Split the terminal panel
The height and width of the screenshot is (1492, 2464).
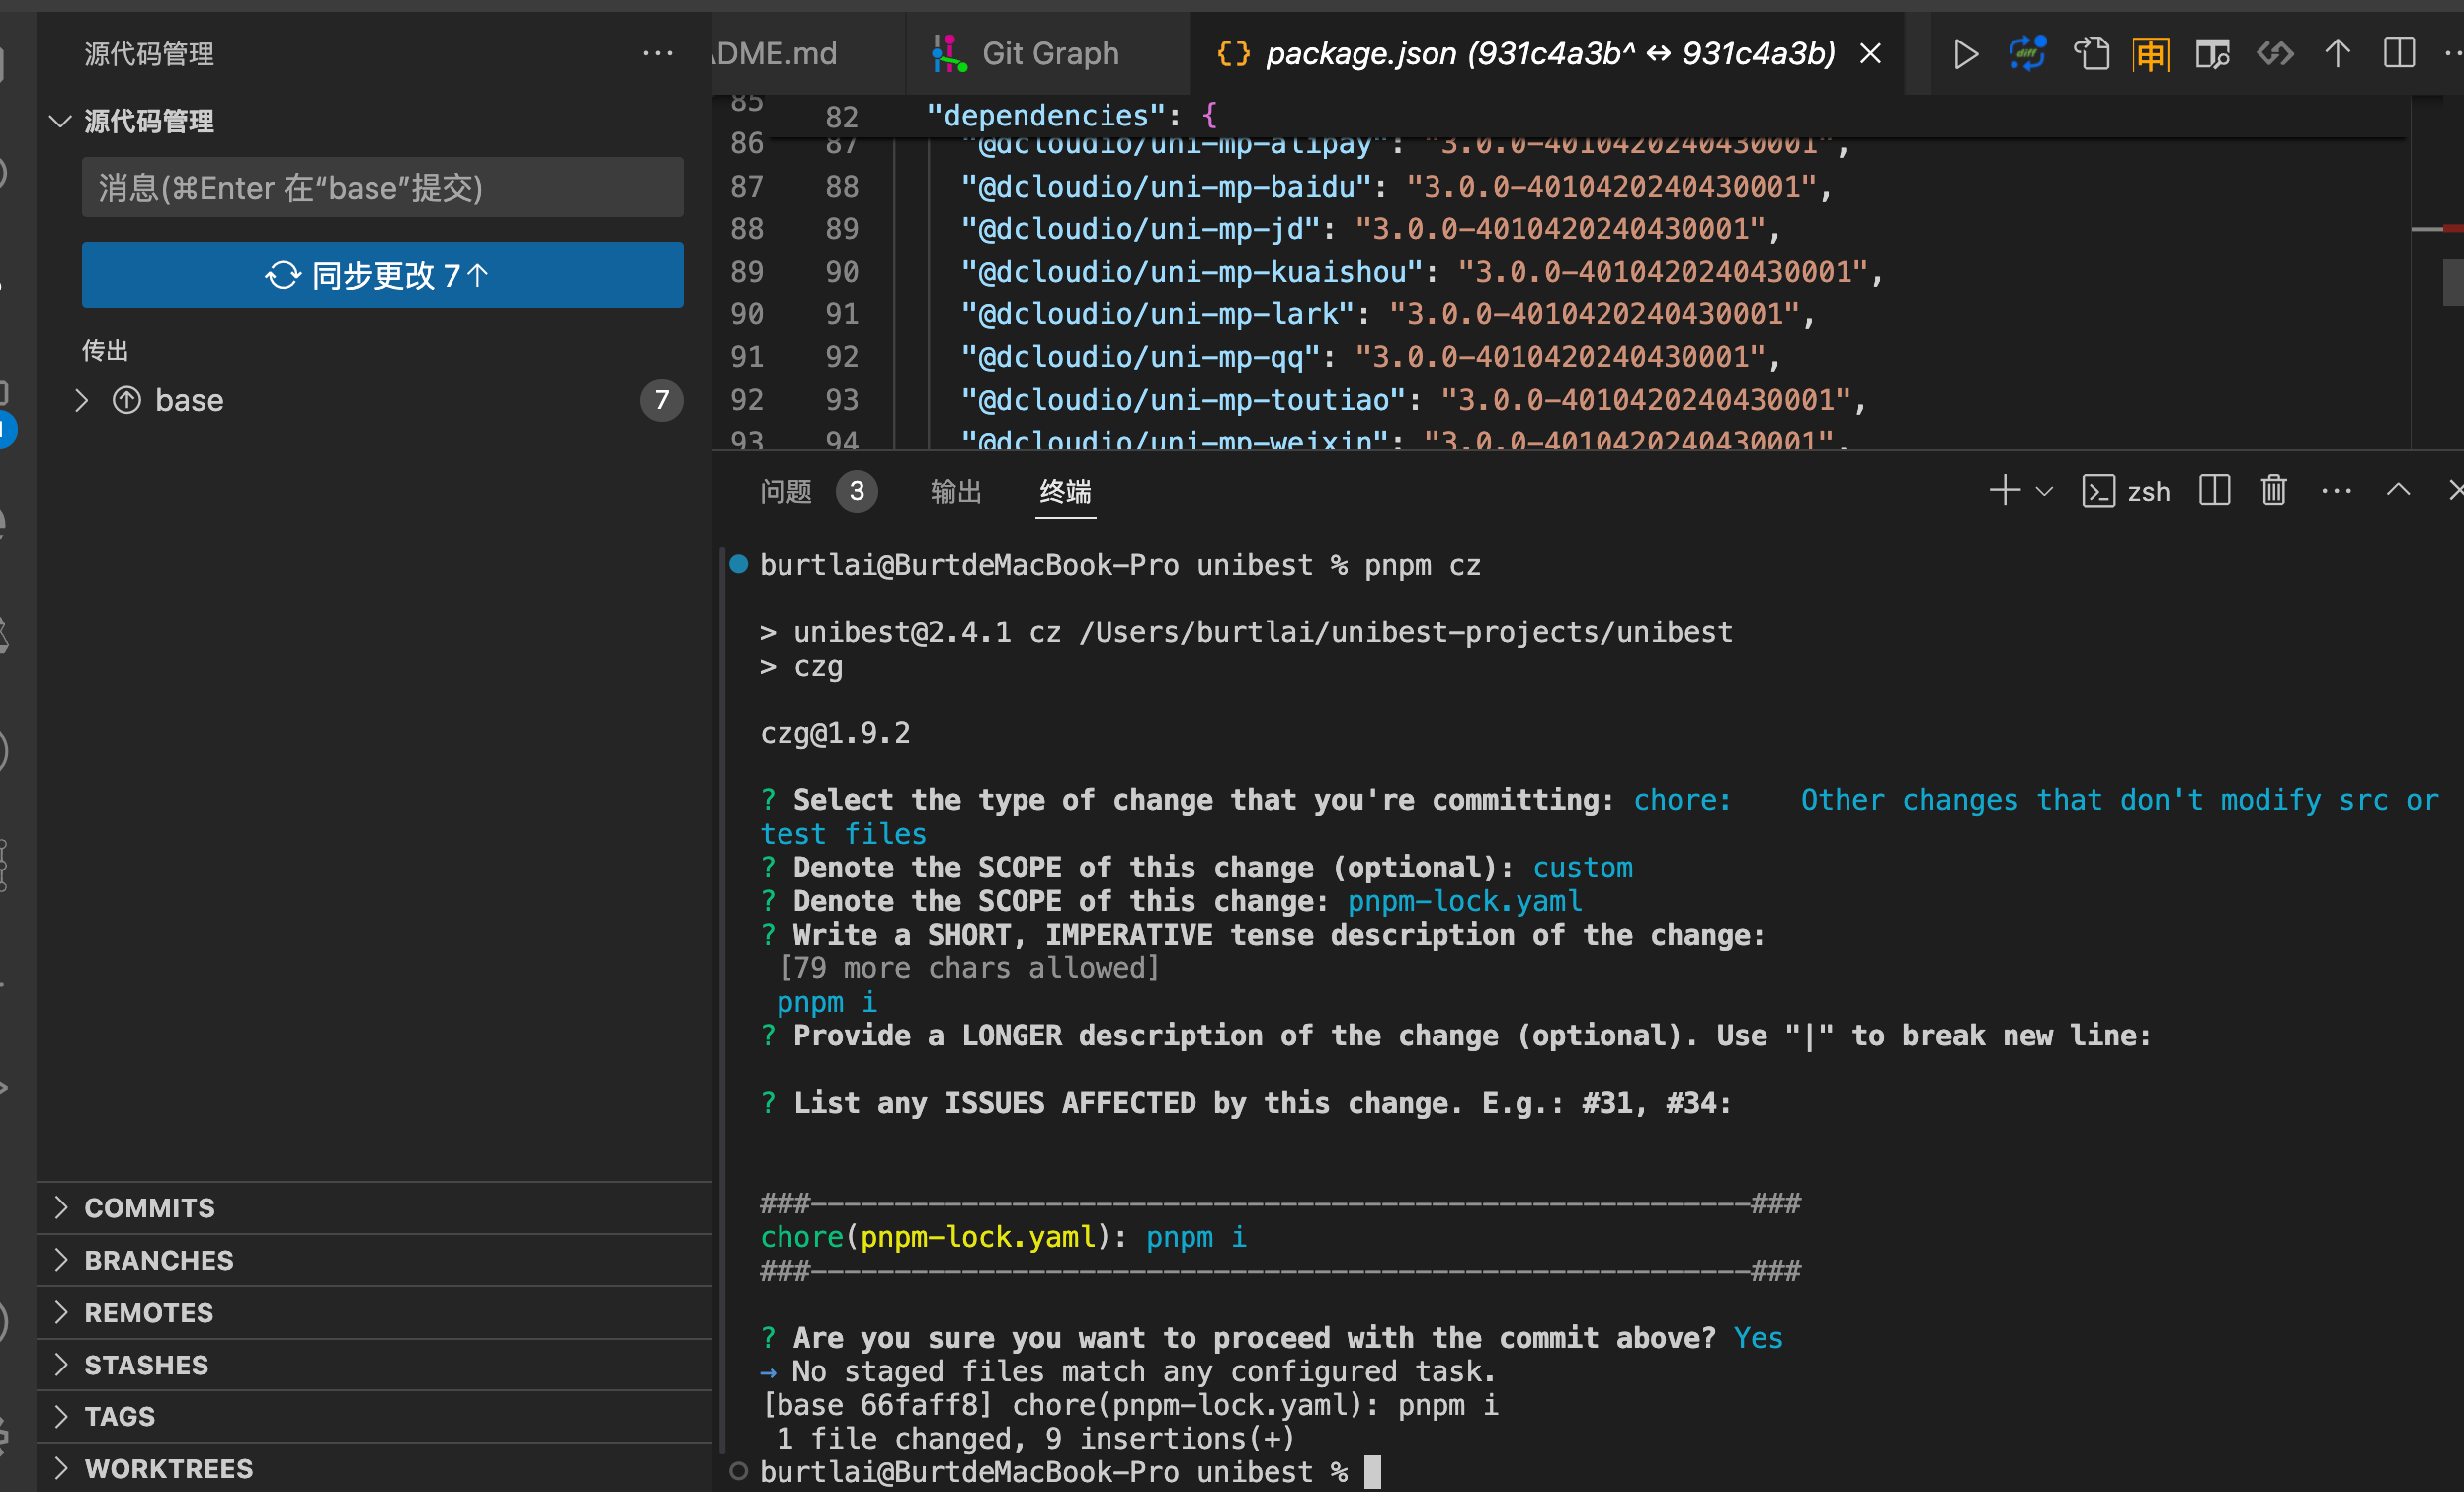pos(2214,491)
